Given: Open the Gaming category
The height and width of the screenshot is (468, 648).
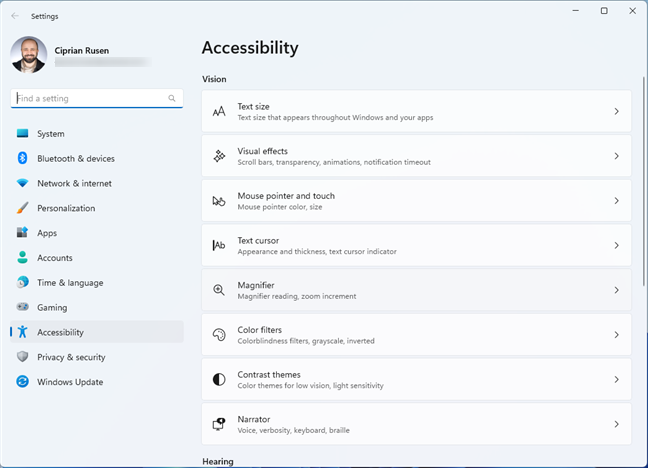Looking at the screenshot, I should [x=97, y=307].
